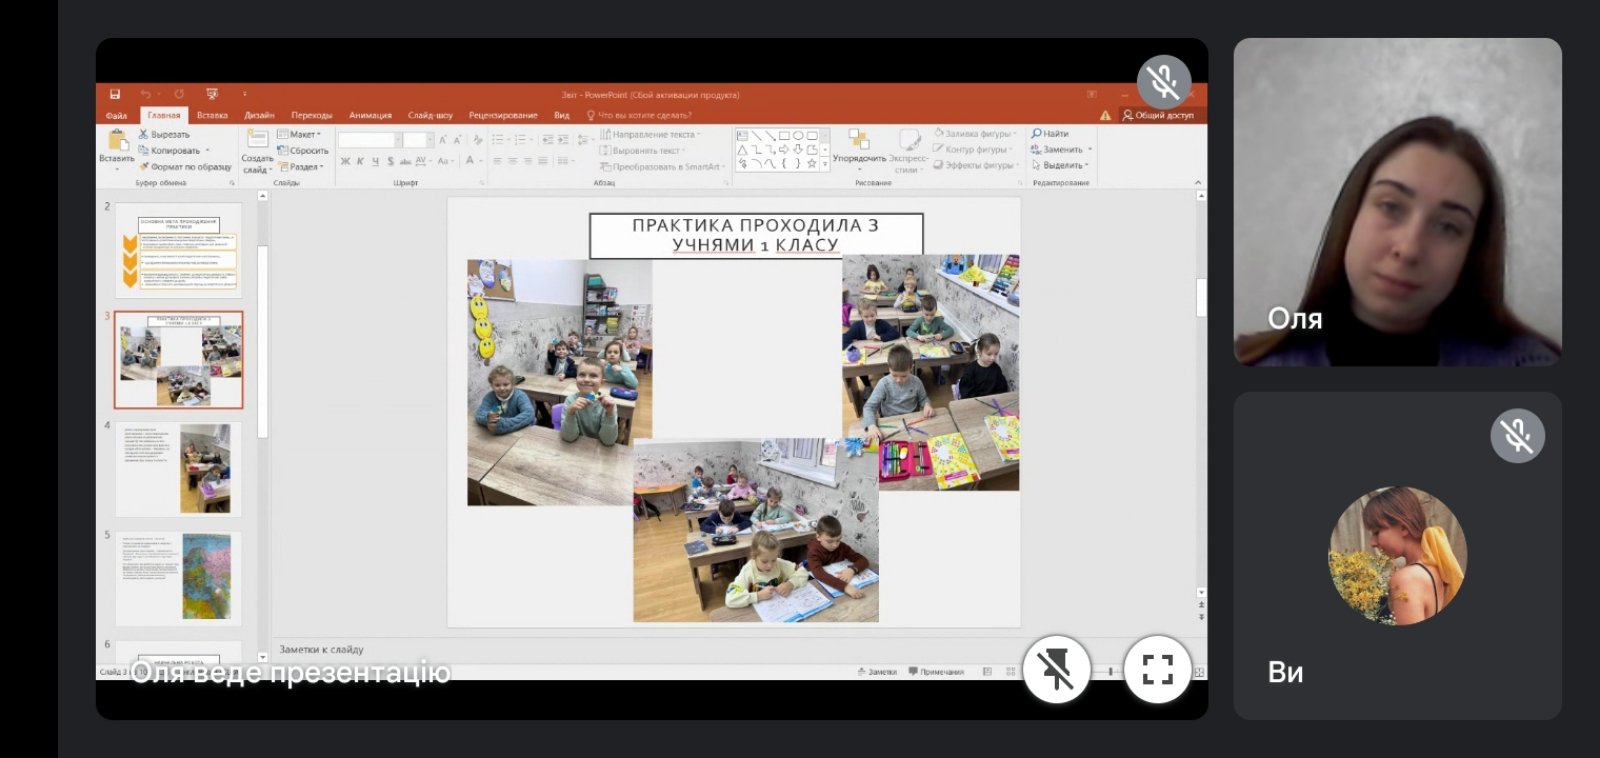Screen dimensions: 1600x758
Task: Switch to the Вставка tab
Action: pyautogui.click(x=212, y=115)
